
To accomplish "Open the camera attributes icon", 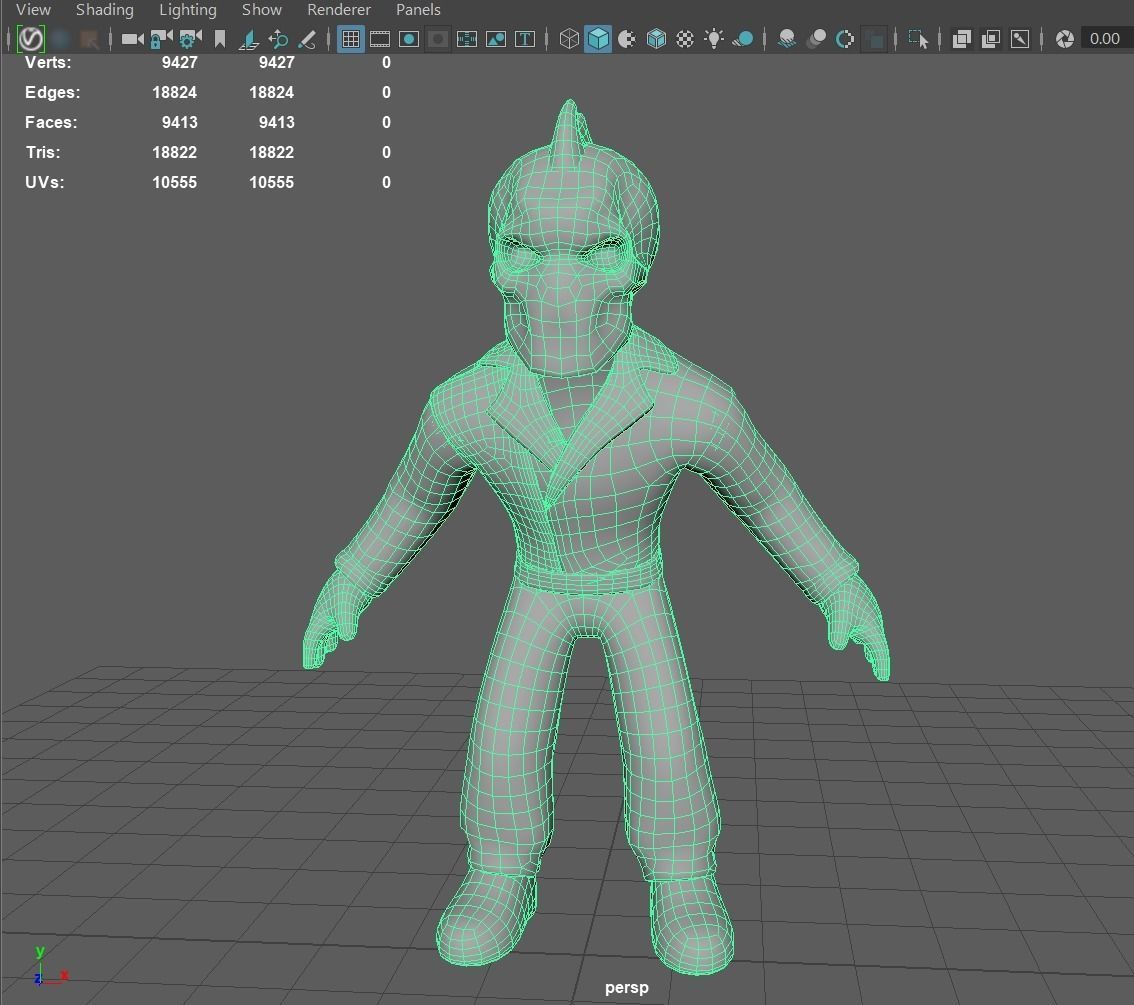I will [189, 38].
